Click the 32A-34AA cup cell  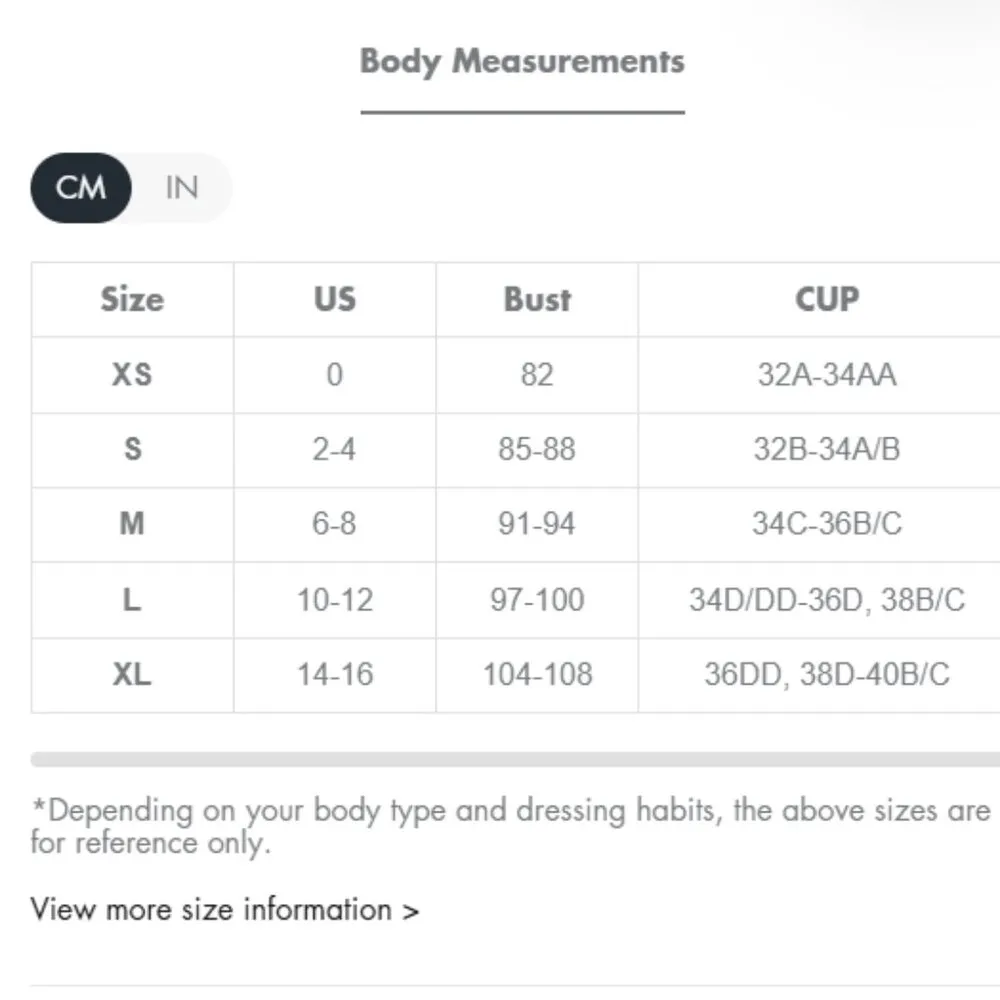(x=826, y=375)
